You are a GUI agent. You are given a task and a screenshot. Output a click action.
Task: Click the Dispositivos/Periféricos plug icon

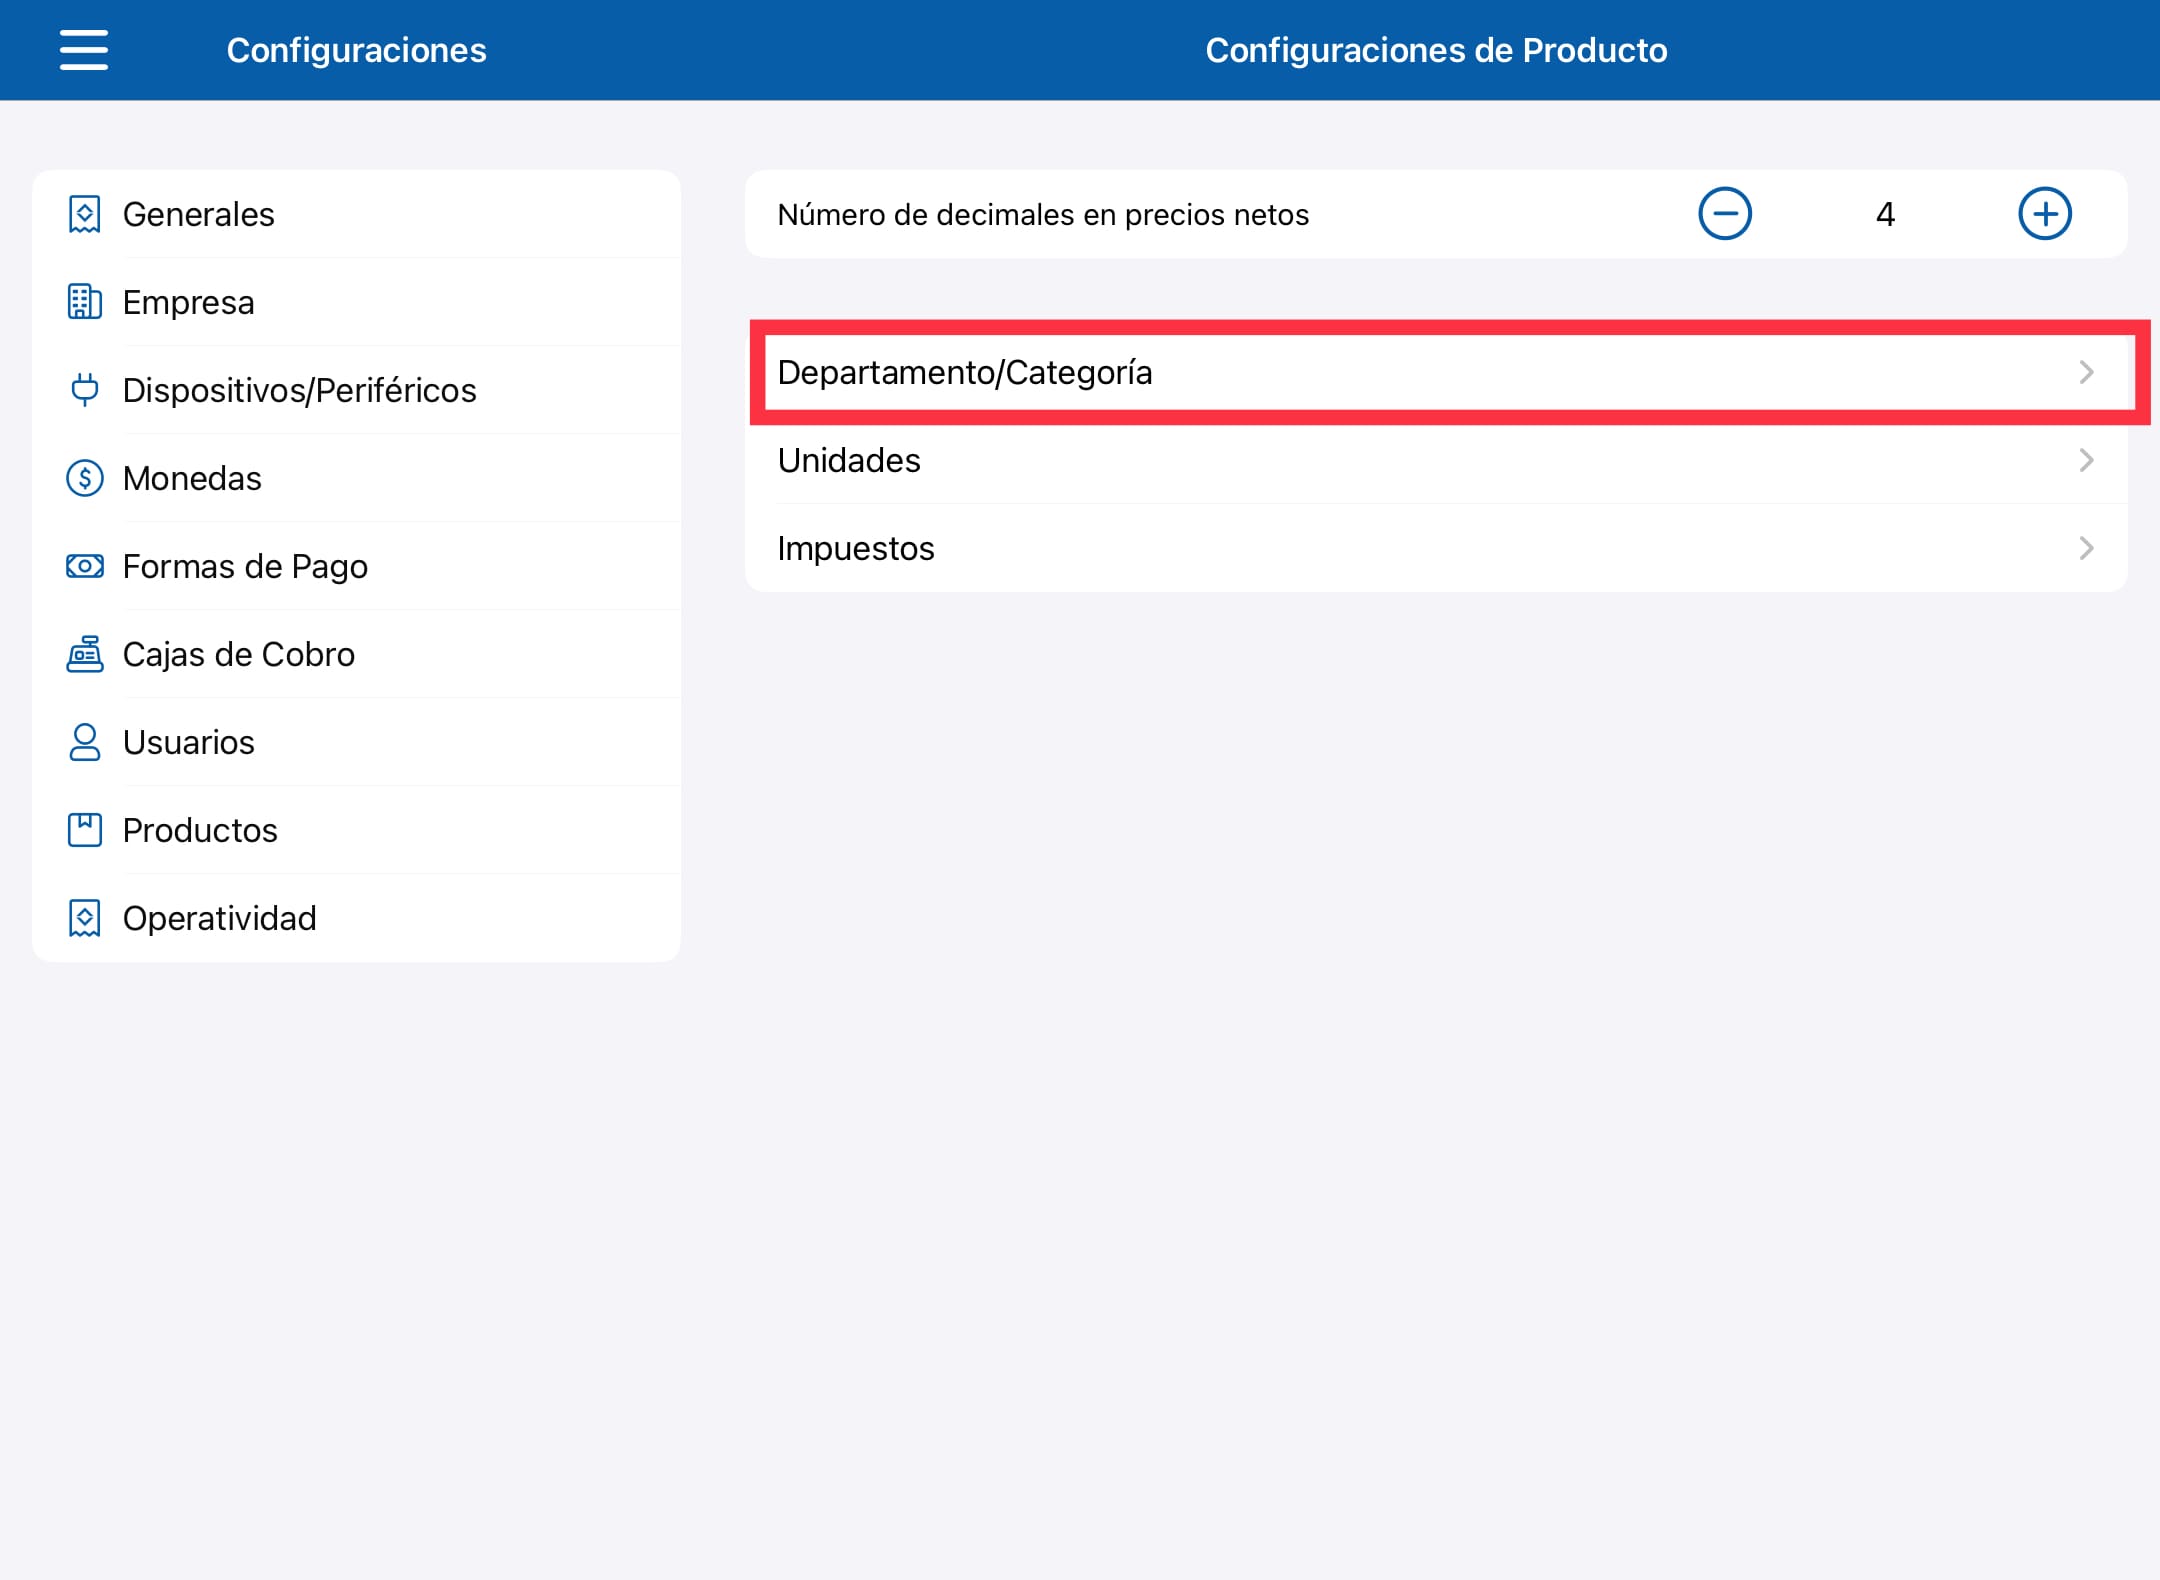tap(85, 390)
